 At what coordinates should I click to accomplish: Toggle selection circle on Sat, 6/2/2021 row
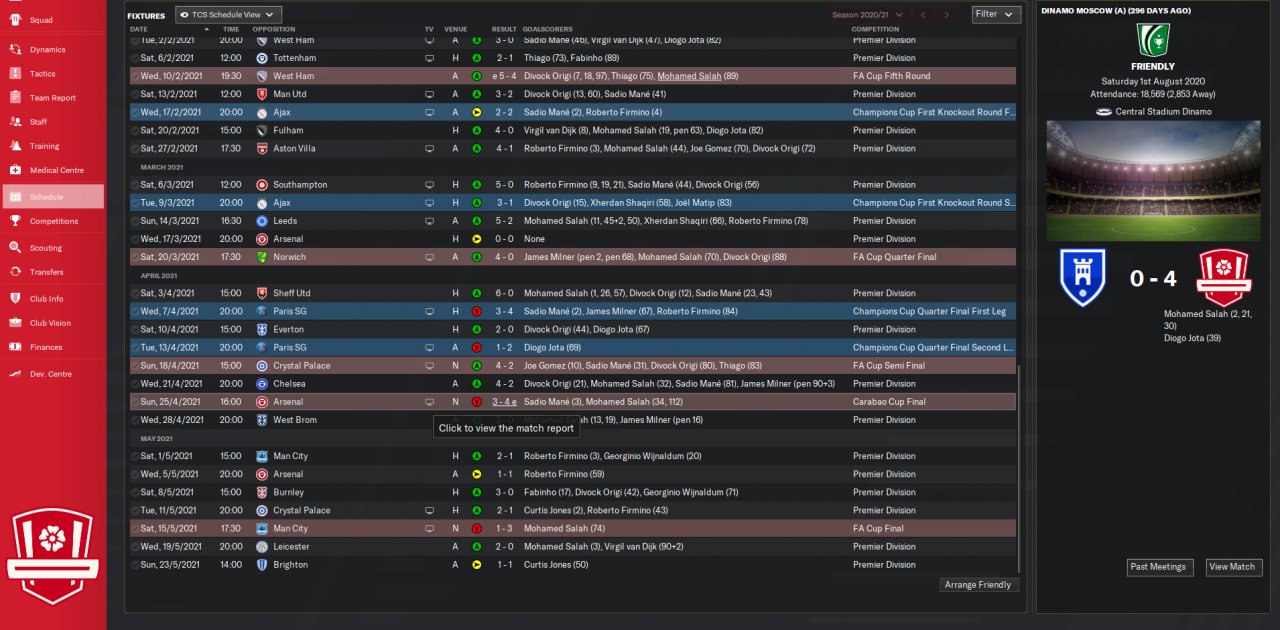coord(135,58)
